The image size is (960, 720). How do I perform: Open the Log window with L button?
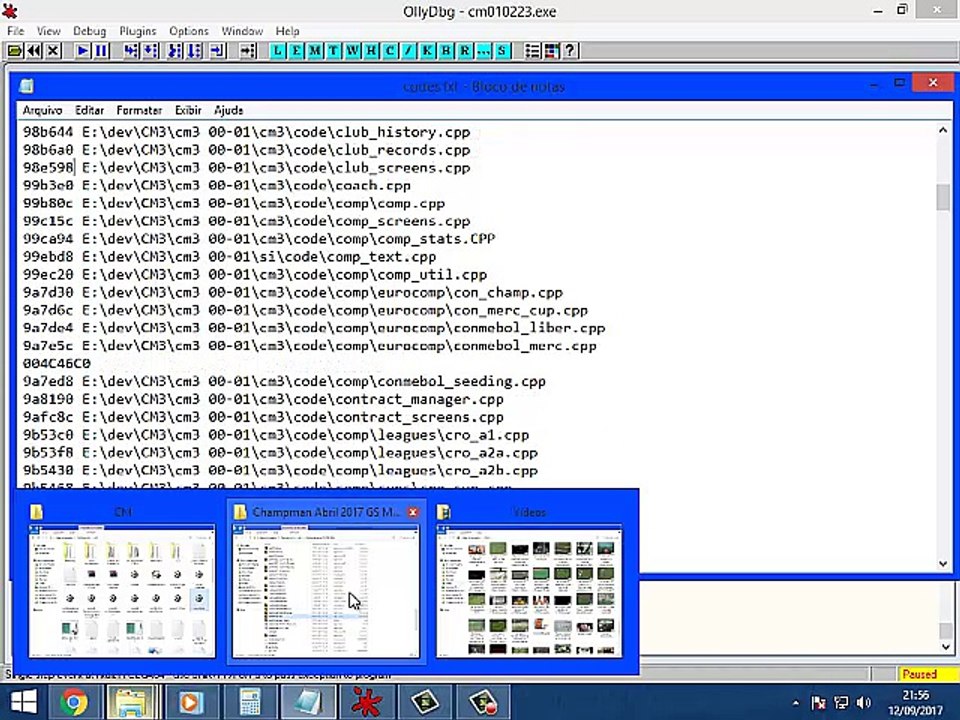(x=278, y=51)
